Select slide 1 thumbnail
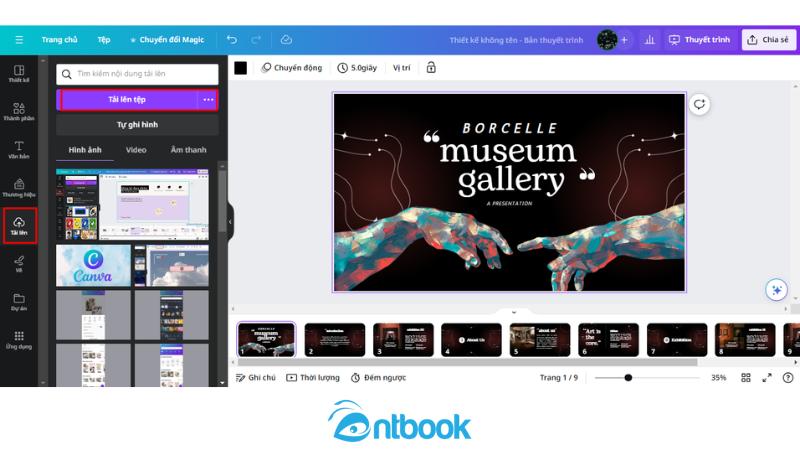 [x=266, y=340]
